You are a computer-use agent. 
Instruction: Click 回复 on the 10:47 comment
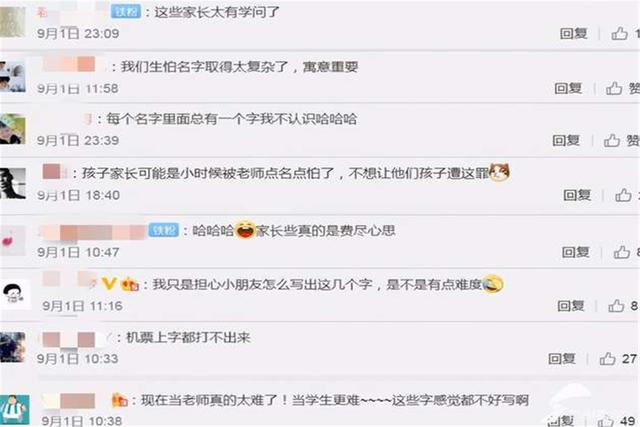click(x=576, y=252)
